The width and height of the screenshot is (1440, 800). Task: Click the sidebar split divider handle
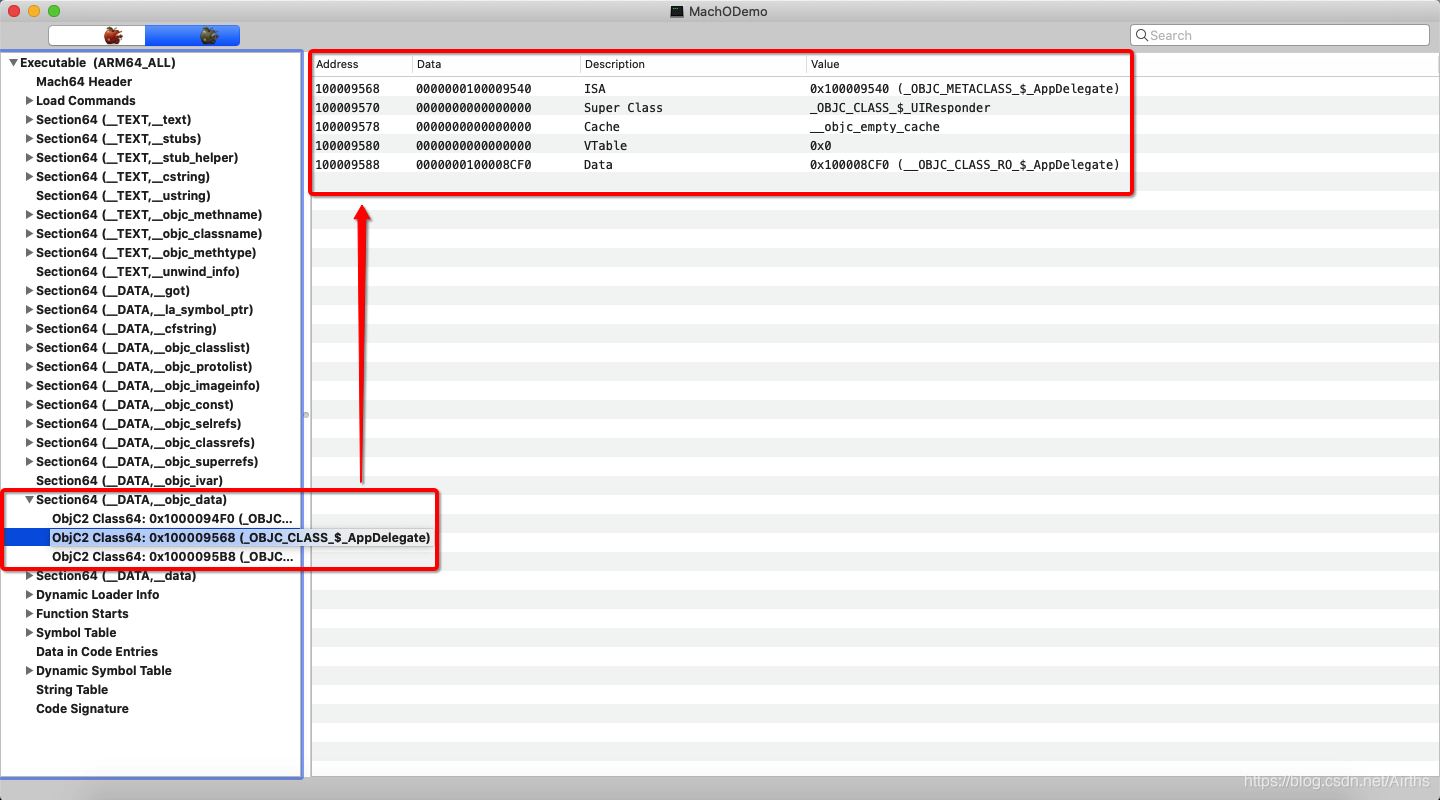(306, 414)
